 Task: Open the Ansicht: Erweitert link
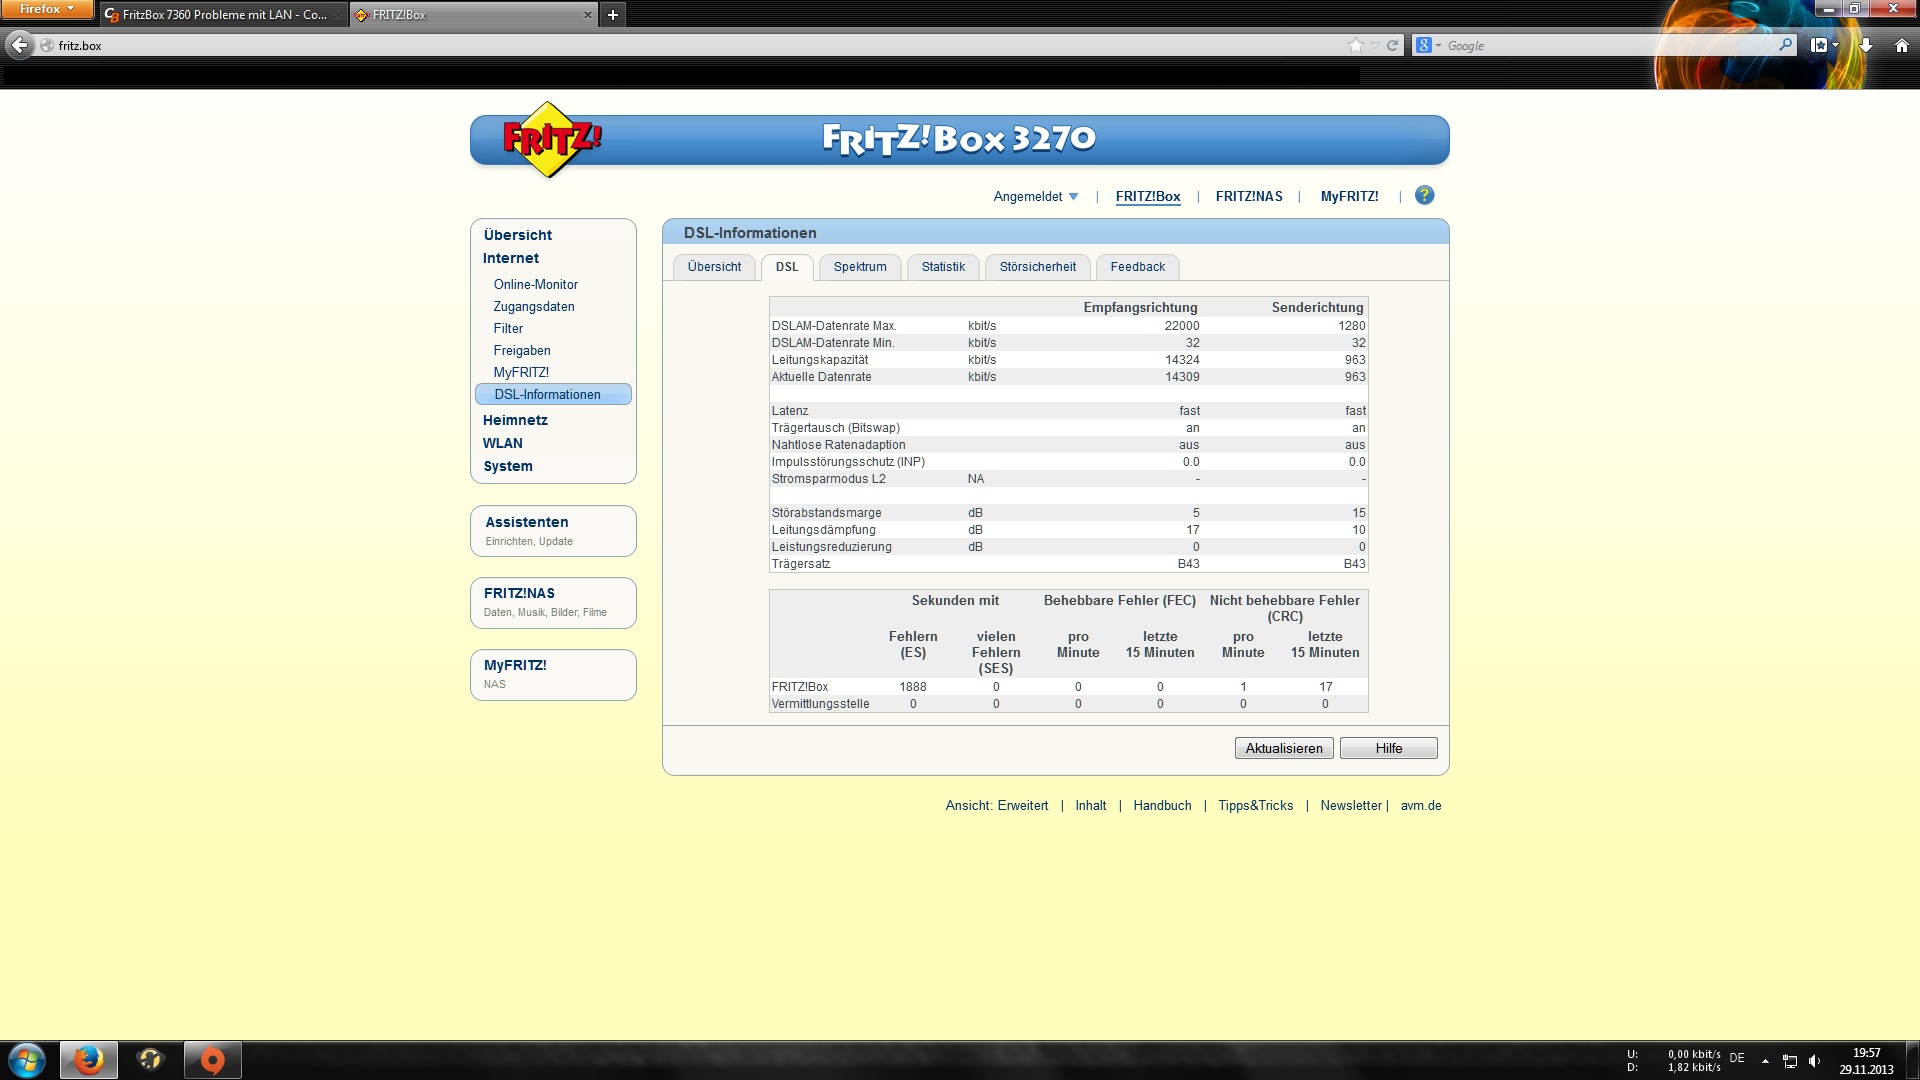point(996,805)
